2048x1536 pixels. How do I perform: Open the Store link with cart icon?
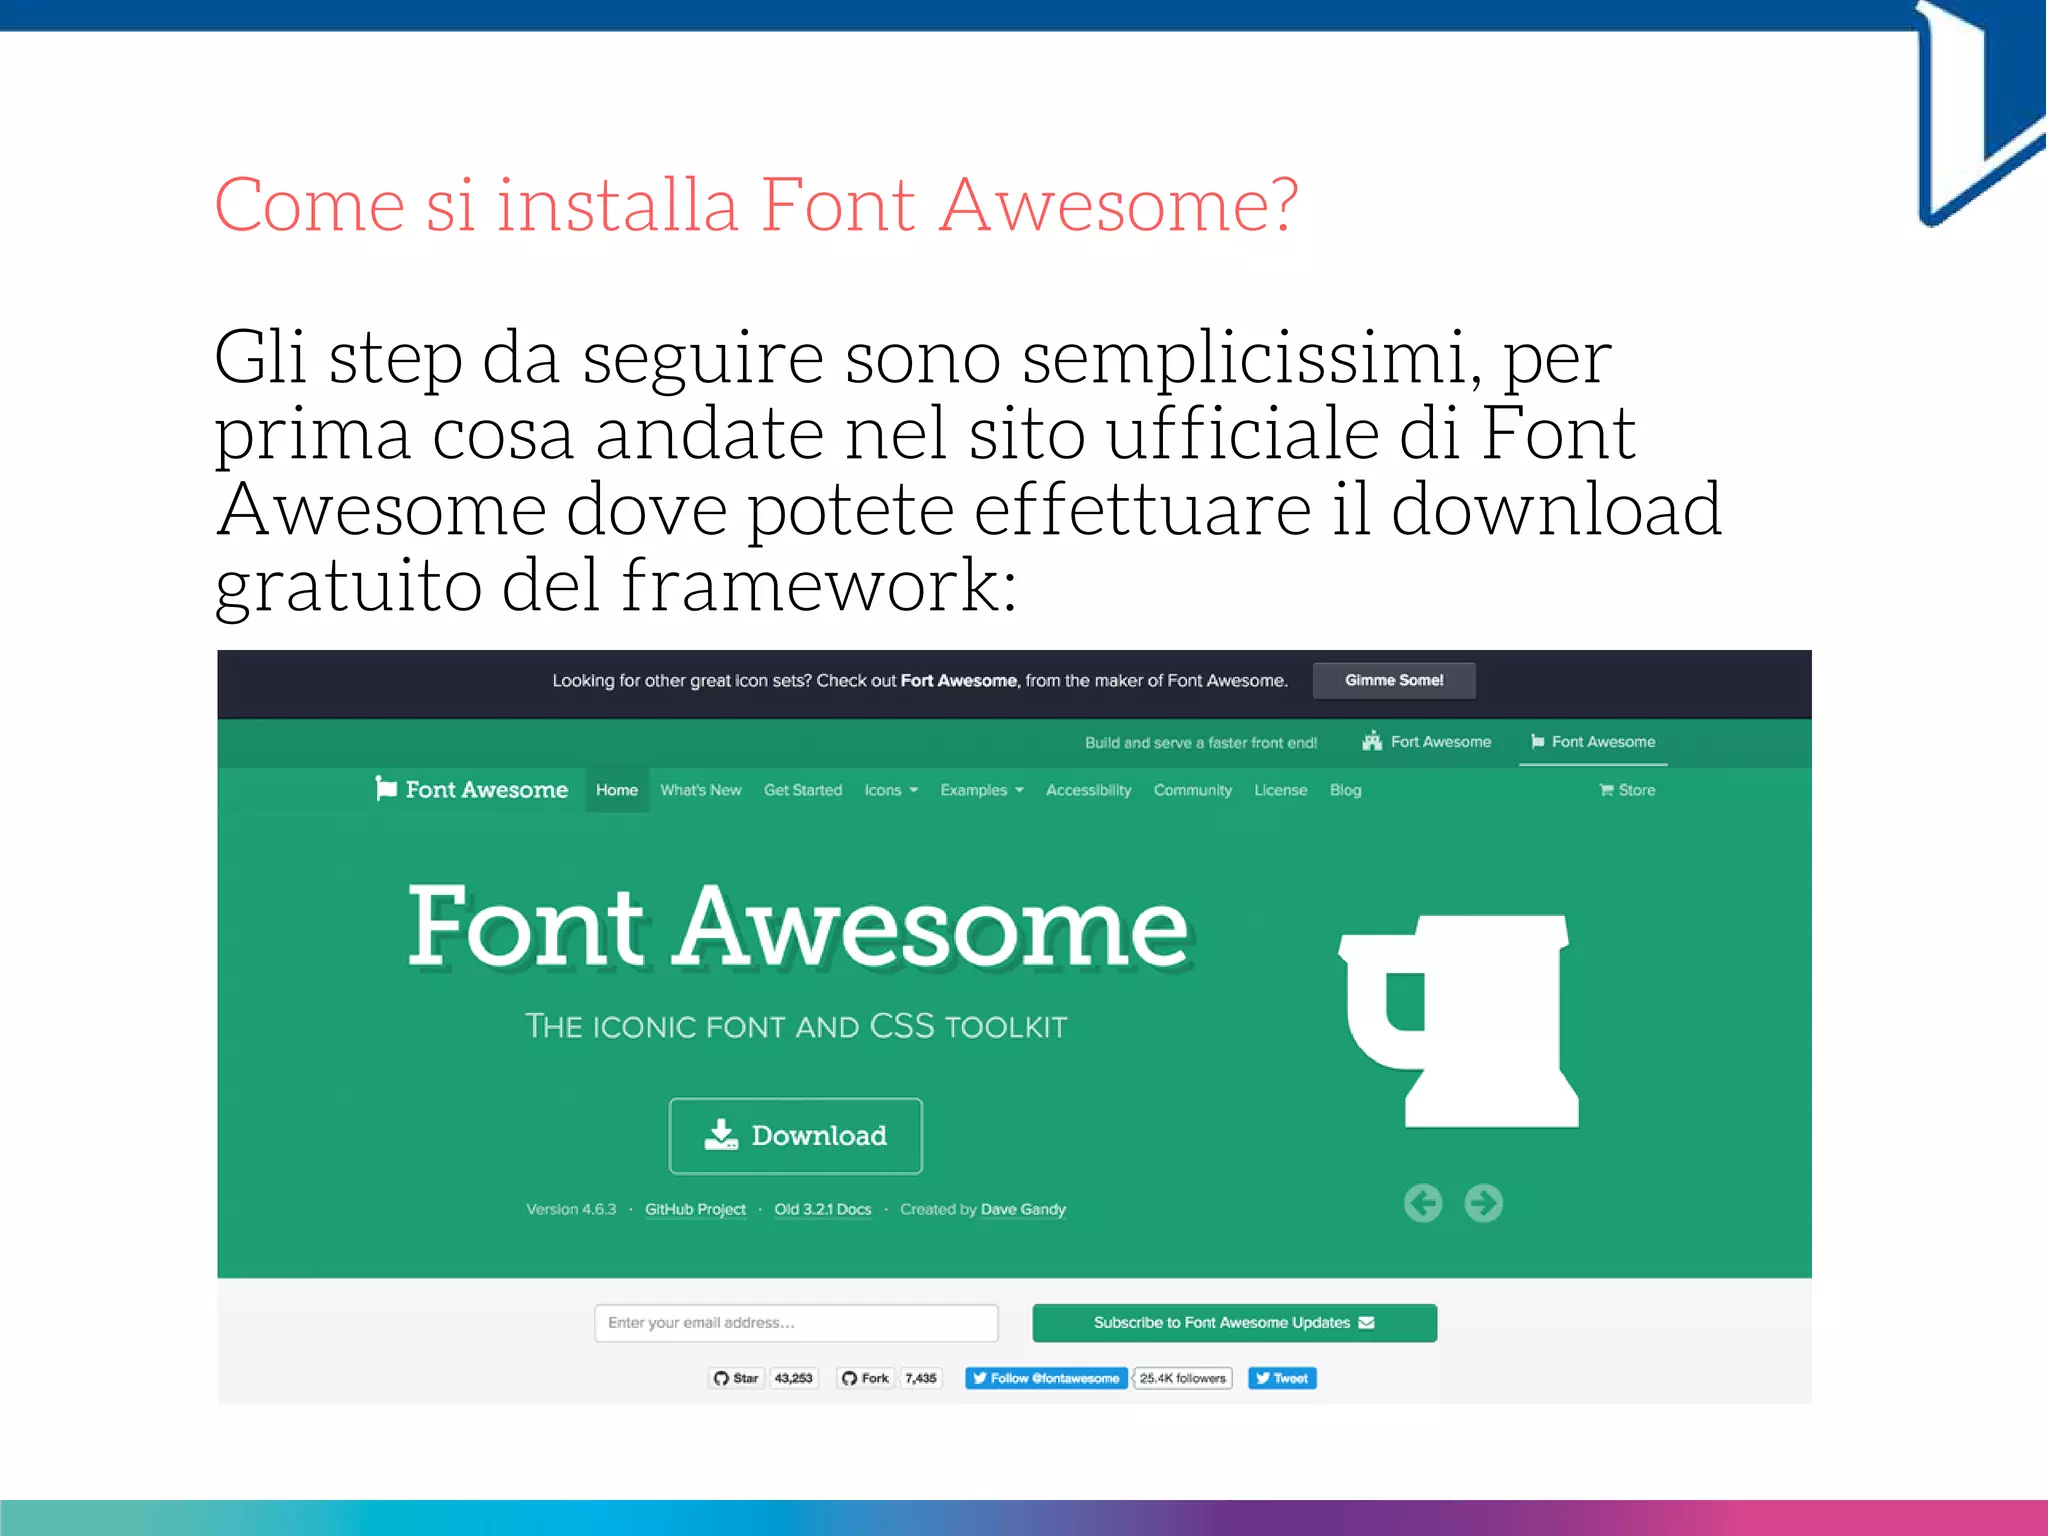click(1627, 790)
